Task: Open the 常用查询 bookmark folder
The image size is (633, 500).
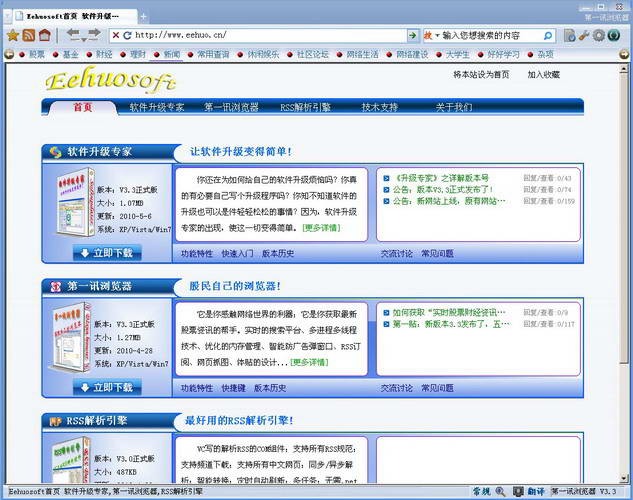Action: coord(209,54)
